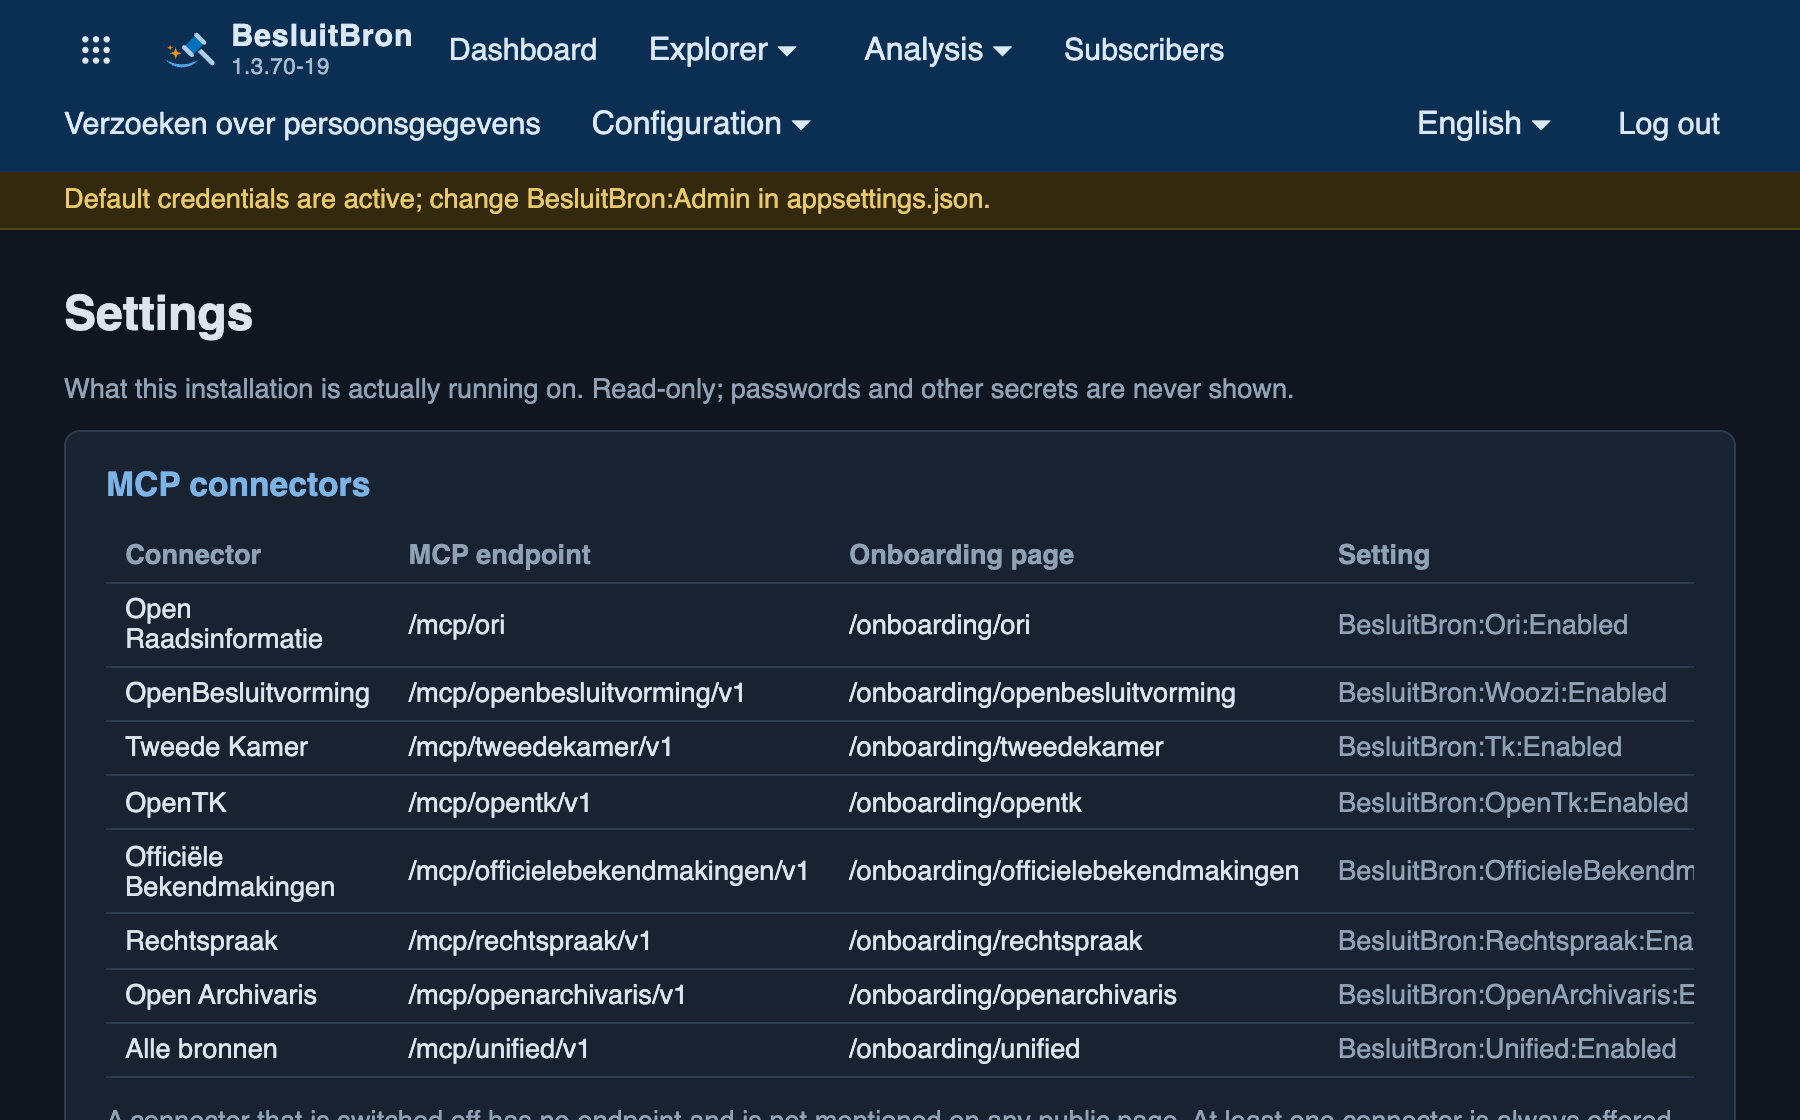The image size is (1800, 1120).
Task: Click the Open Archivaris connector row
Action: pos(900,995)
